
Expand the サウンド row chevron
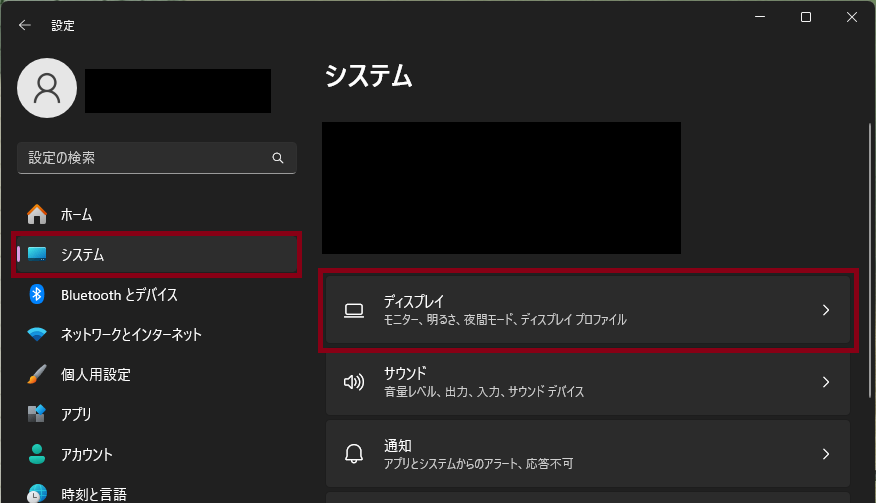(826, 382)
